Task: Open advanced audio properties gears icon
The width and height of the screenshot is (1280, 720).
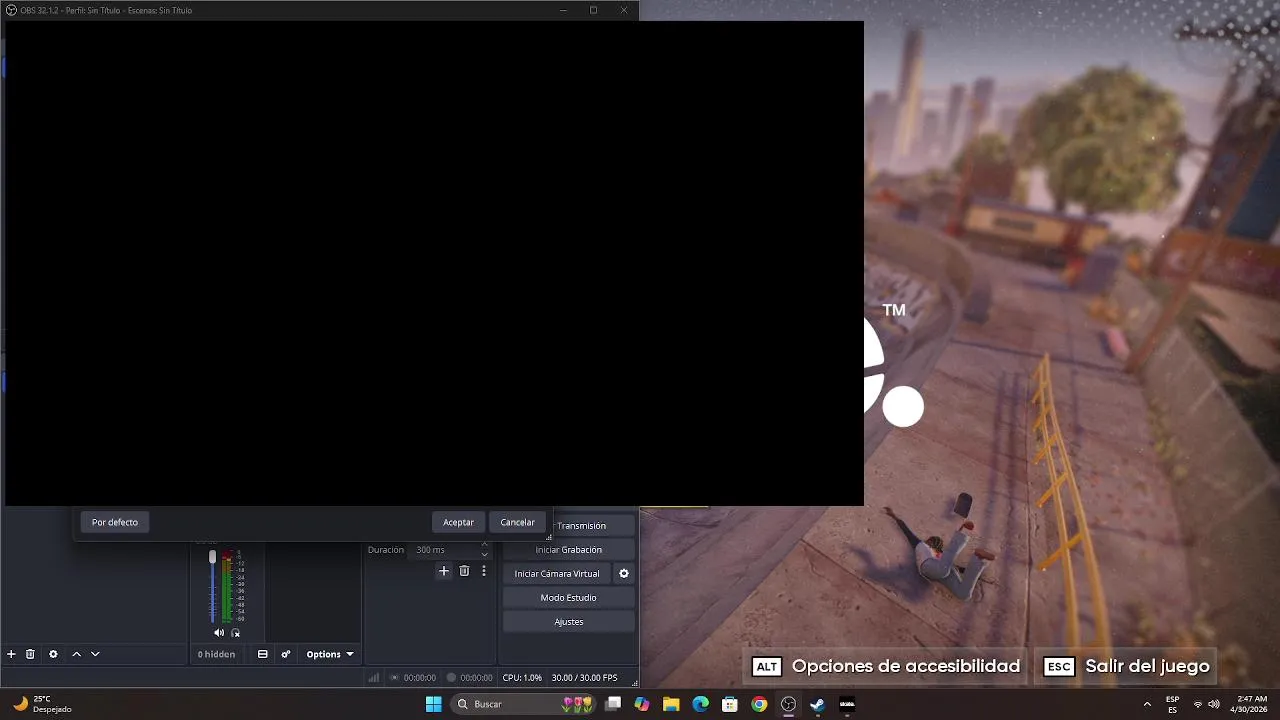Action: pyautogui.click(x=286, y=654)
